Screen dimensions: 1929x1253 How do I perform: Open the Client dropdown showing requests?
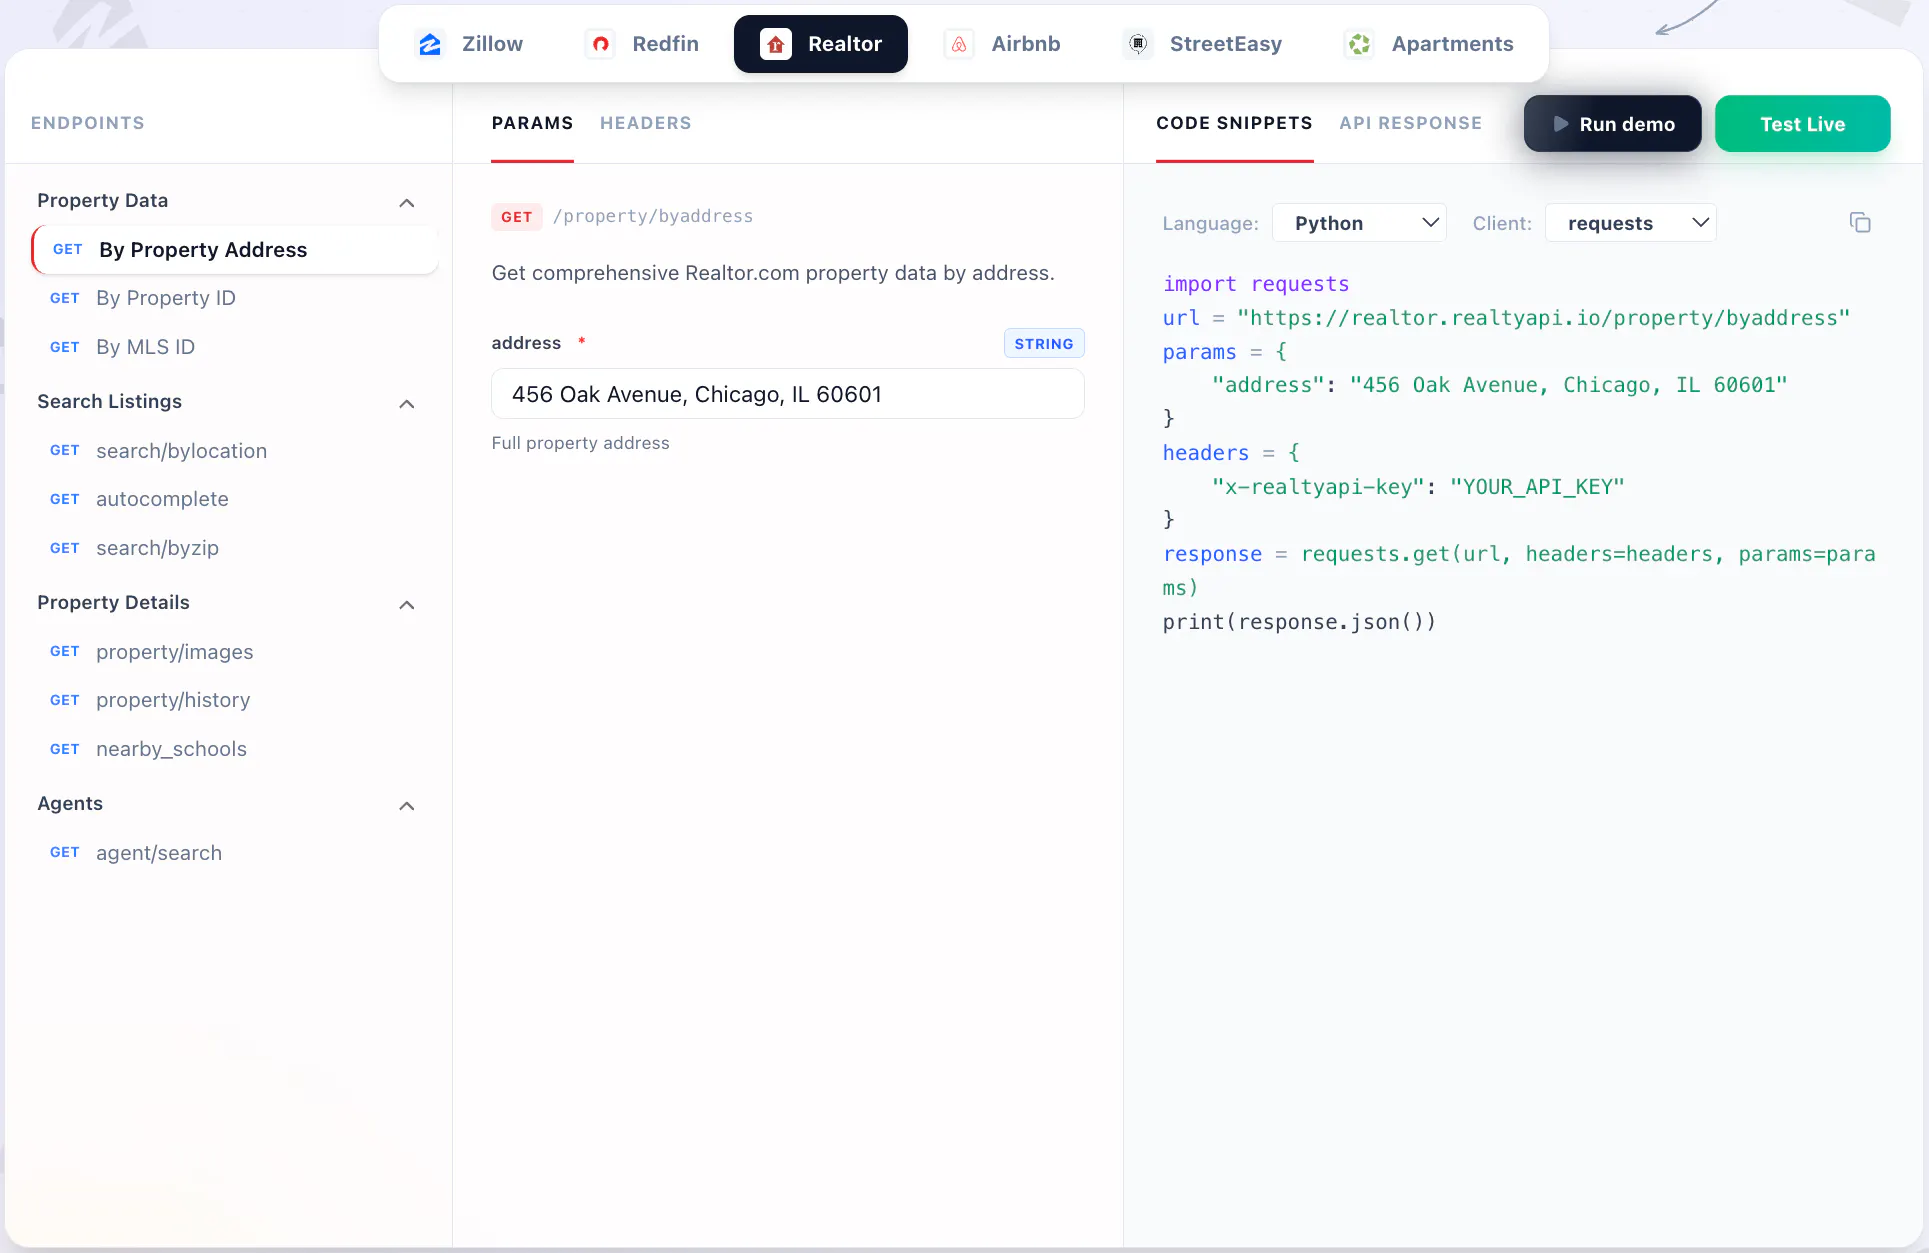click(x=1630, y=223)
